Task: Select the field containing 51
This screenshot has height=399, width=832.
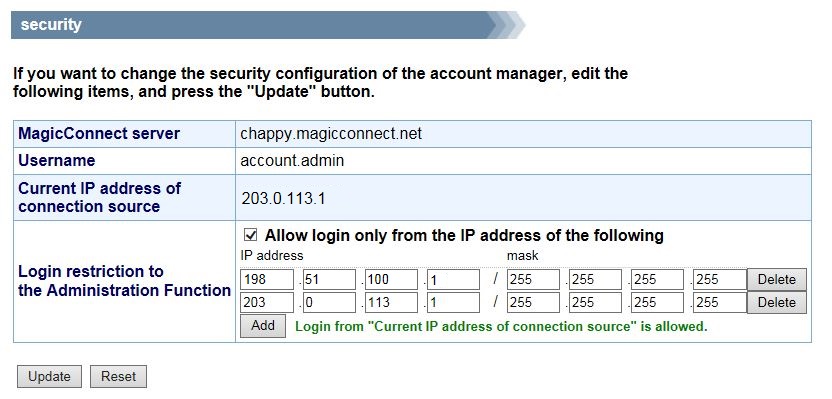Action: click(x=329, y=280)
